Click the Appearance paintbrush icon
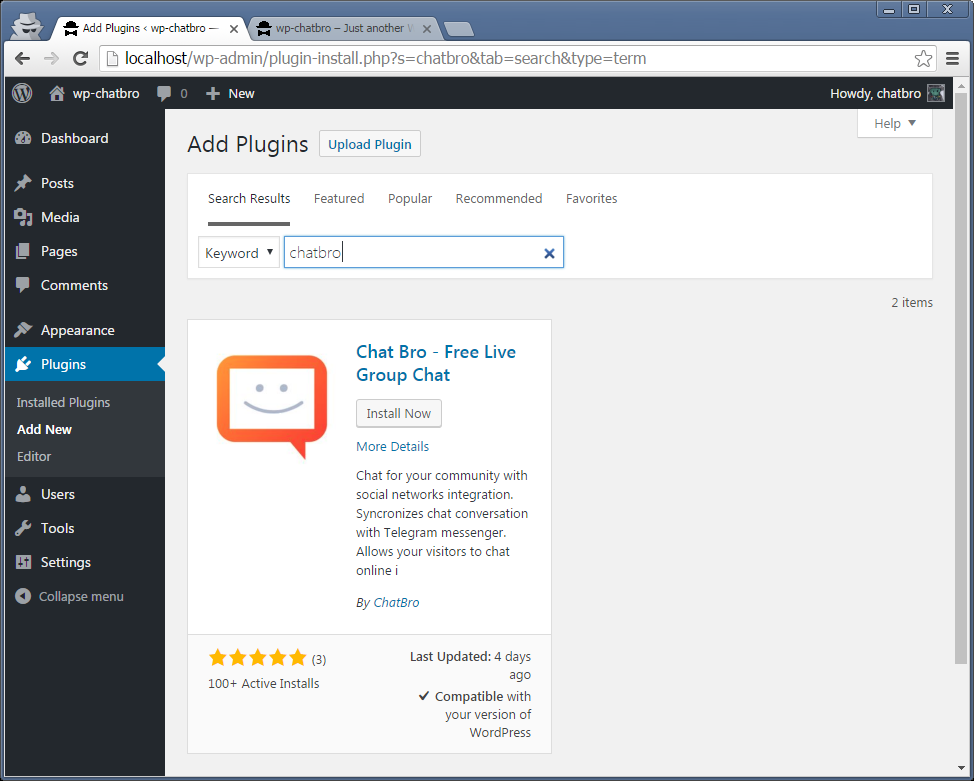This screenshot has width=974, height=781. click(x=23, y=330)
